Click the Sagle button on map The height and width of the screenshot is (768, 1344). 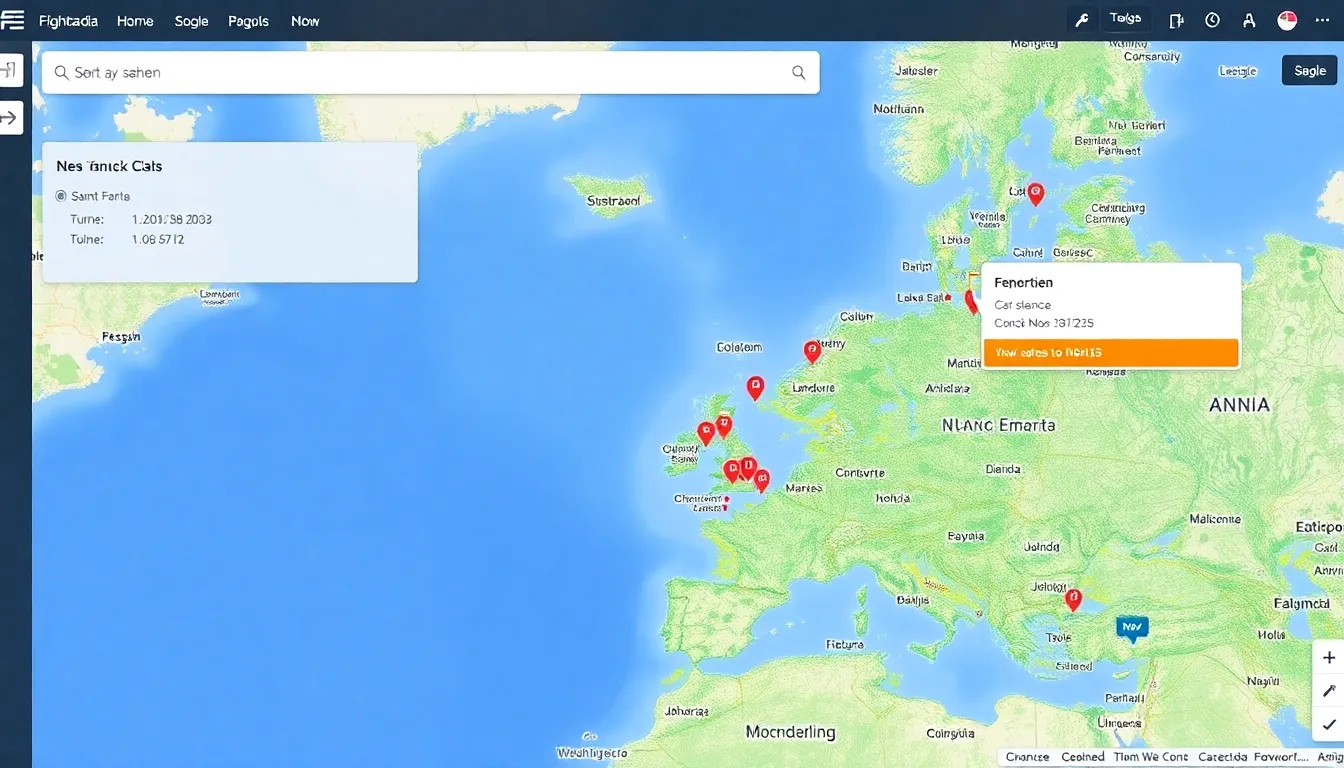(x=1309, y=70)
